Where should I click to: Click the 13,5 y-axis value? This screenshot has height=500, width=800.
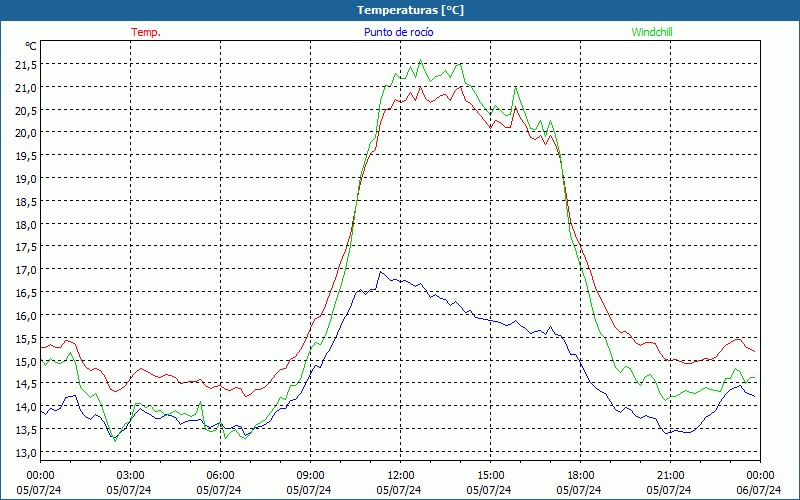(x=26, y=430)
